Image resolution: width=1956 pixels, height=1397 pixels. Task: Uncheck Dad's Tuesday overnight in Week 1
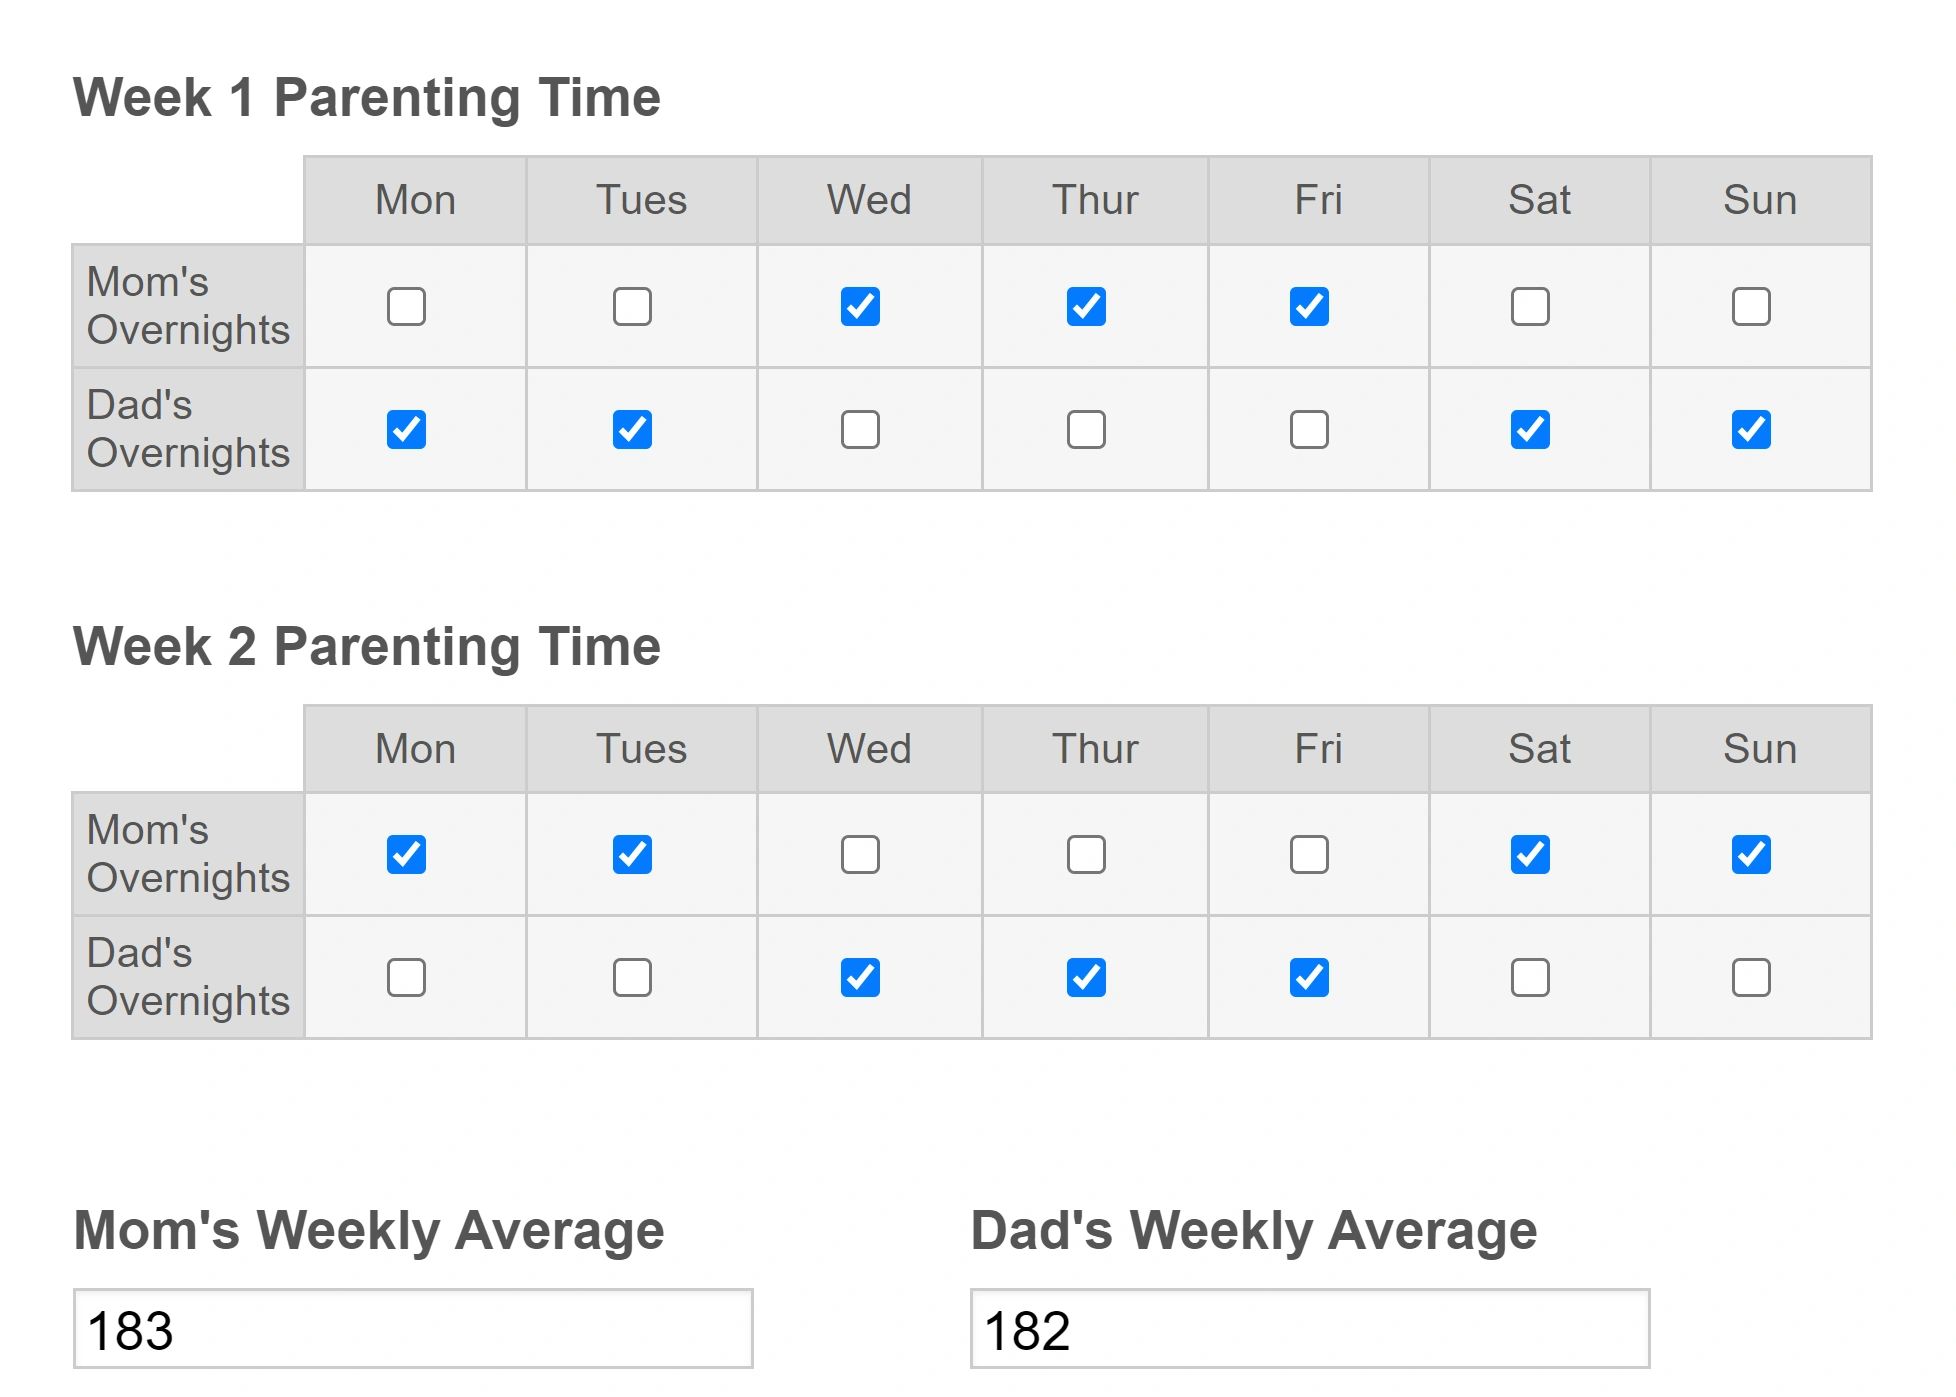click(631, 430)
